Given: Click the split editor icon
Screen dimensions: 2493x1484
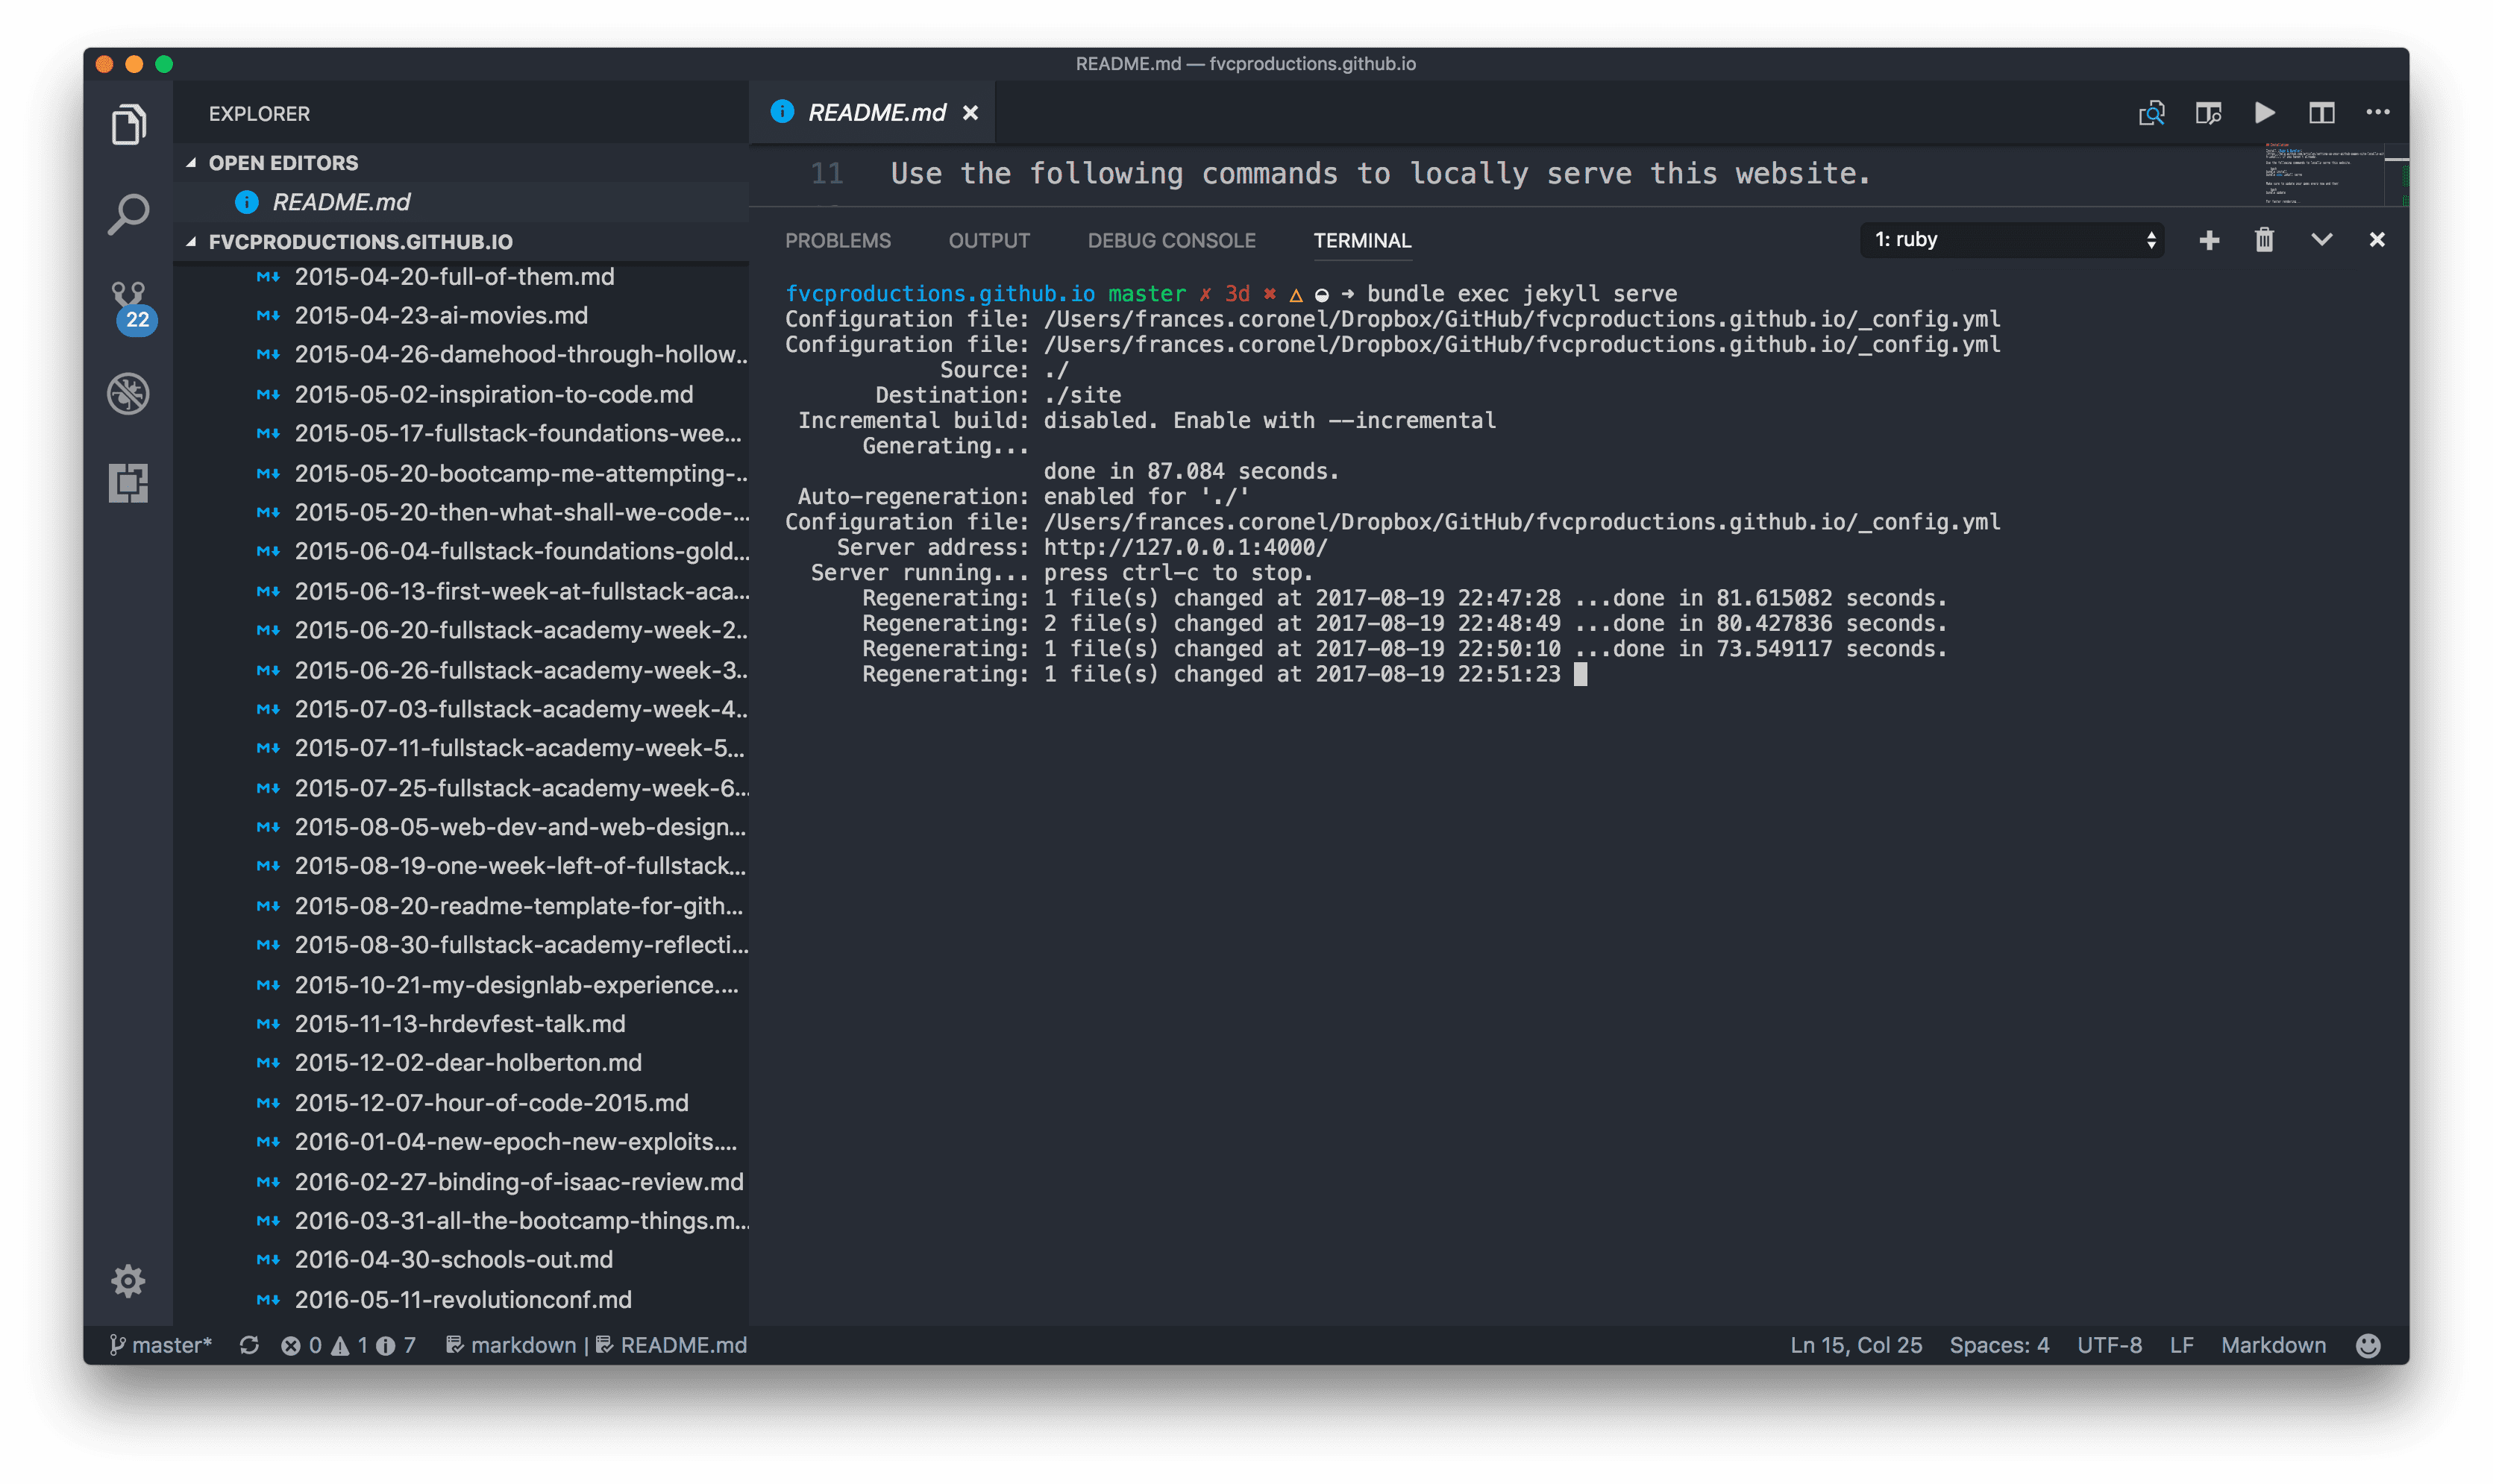Looking at the screenshot, I should tap(2321, 113).
